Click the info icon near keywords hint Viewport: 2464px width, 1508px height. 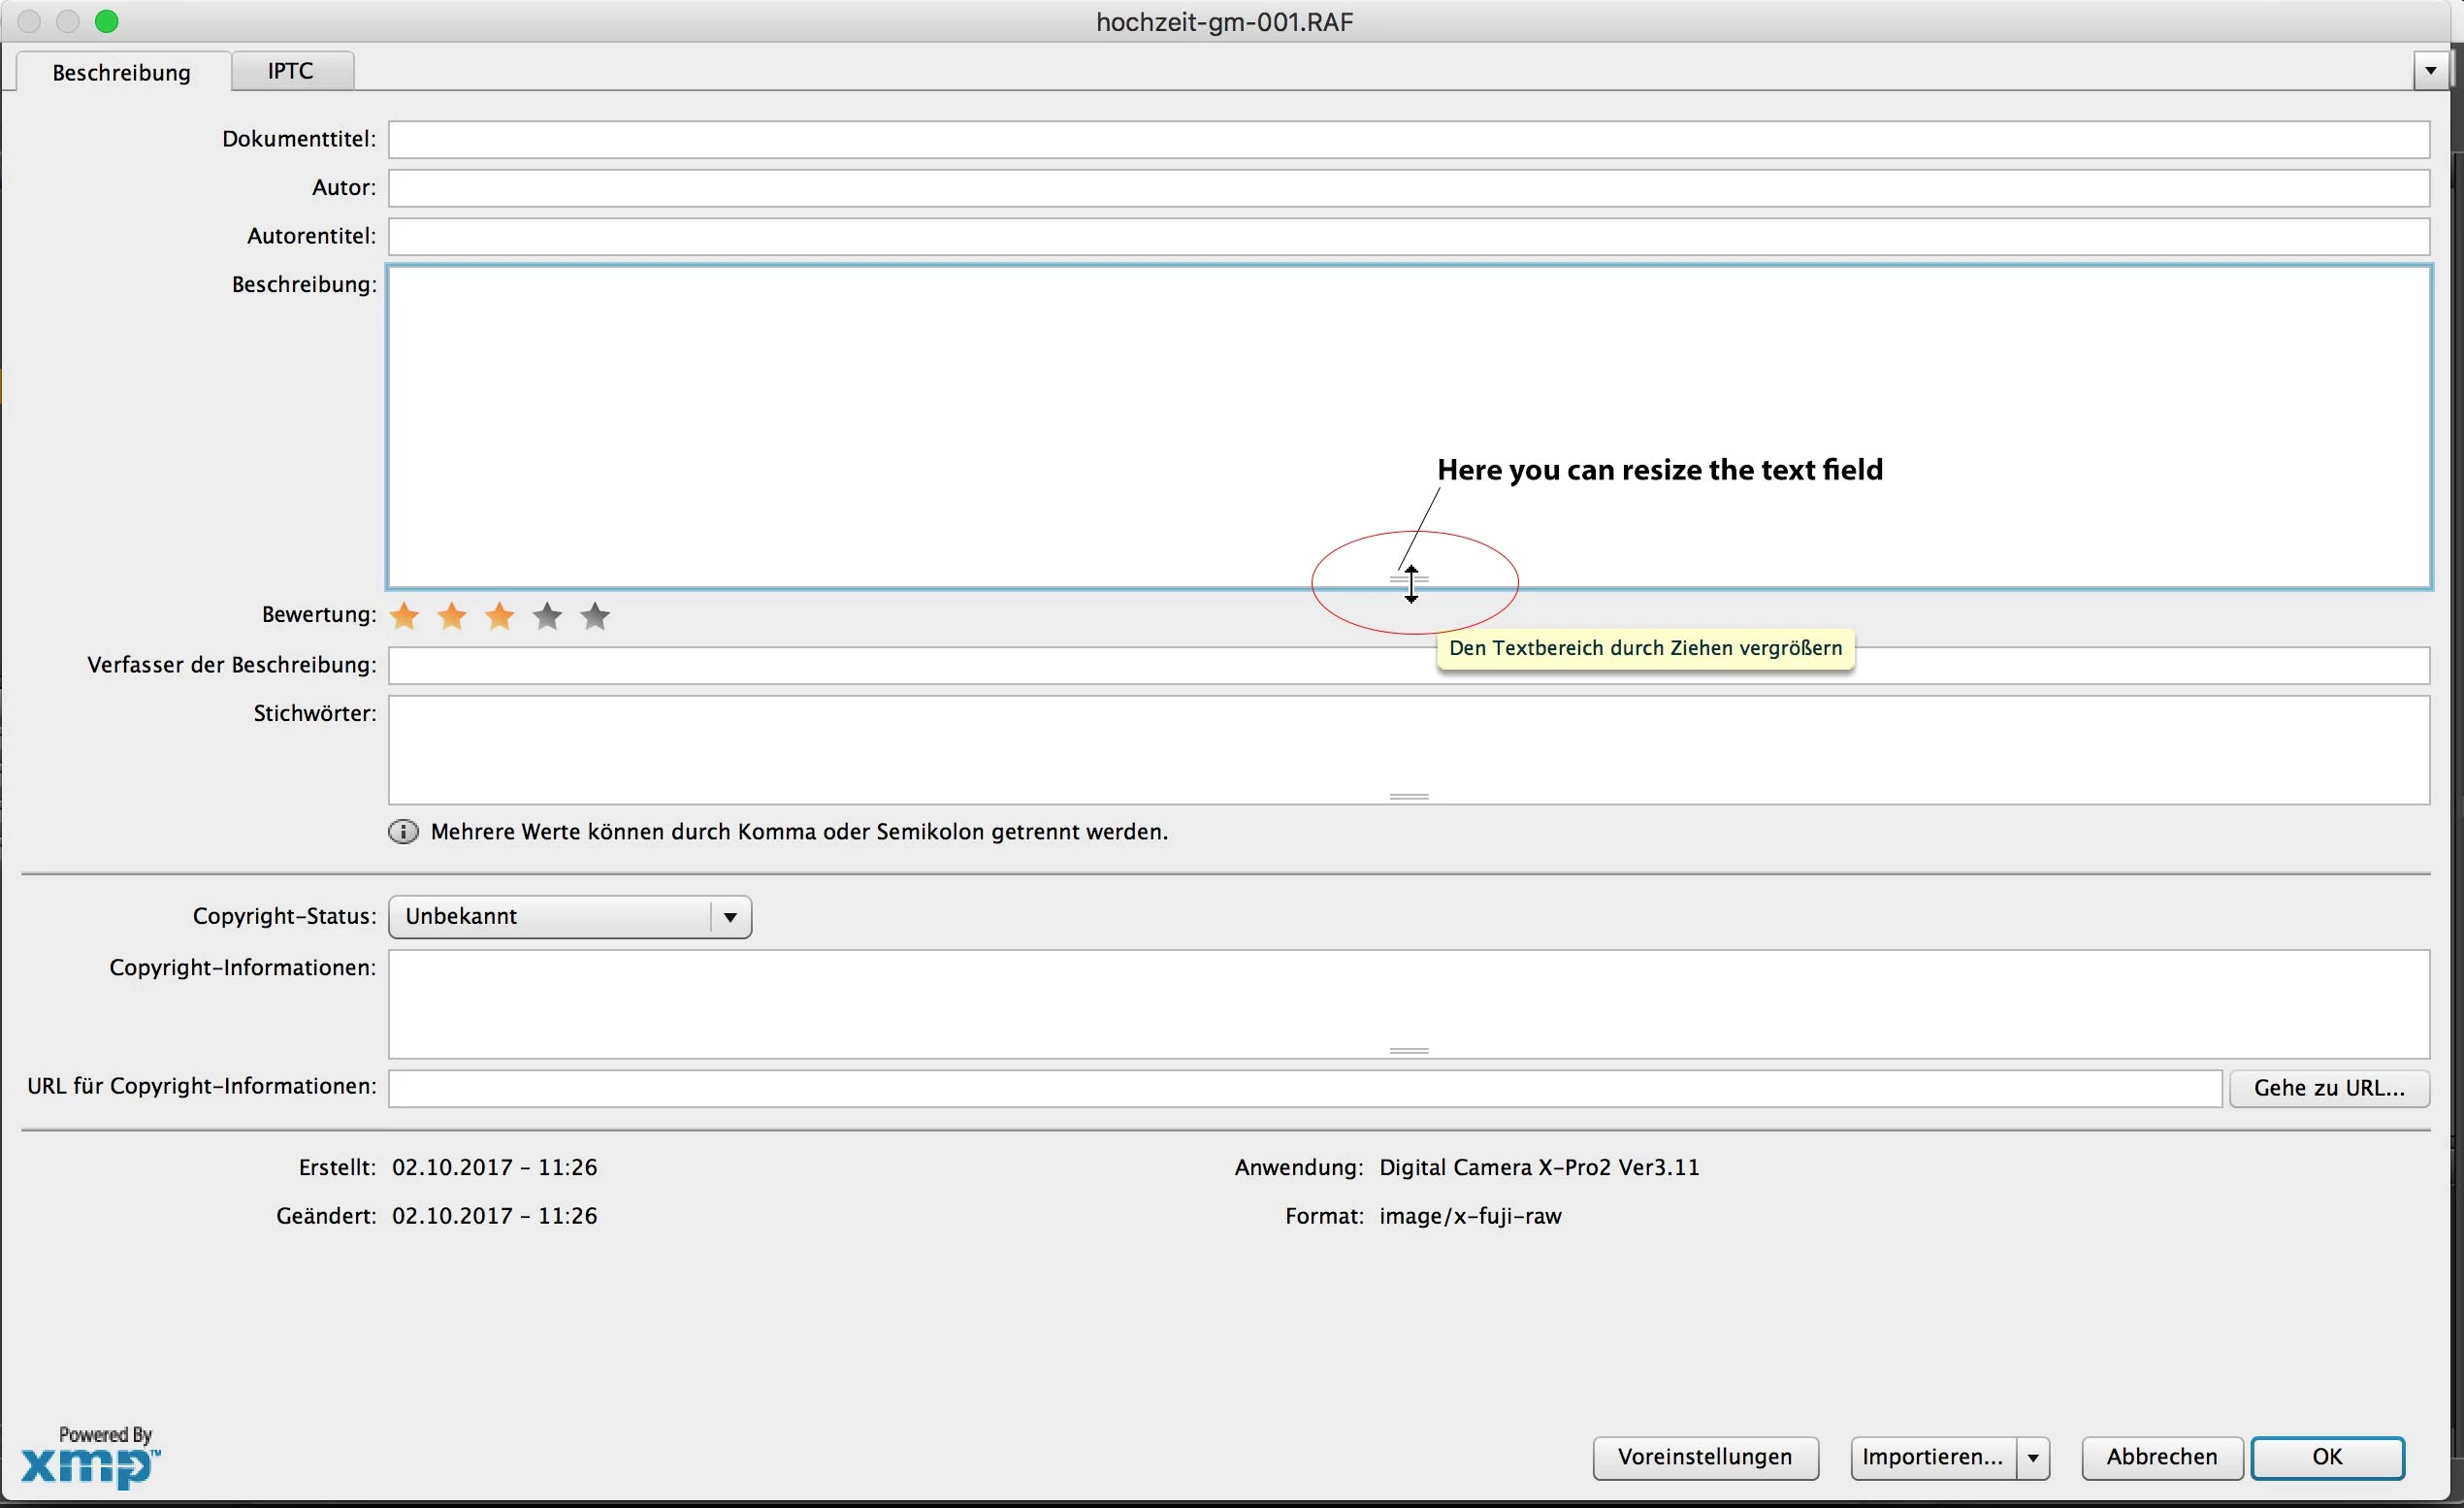403,832
